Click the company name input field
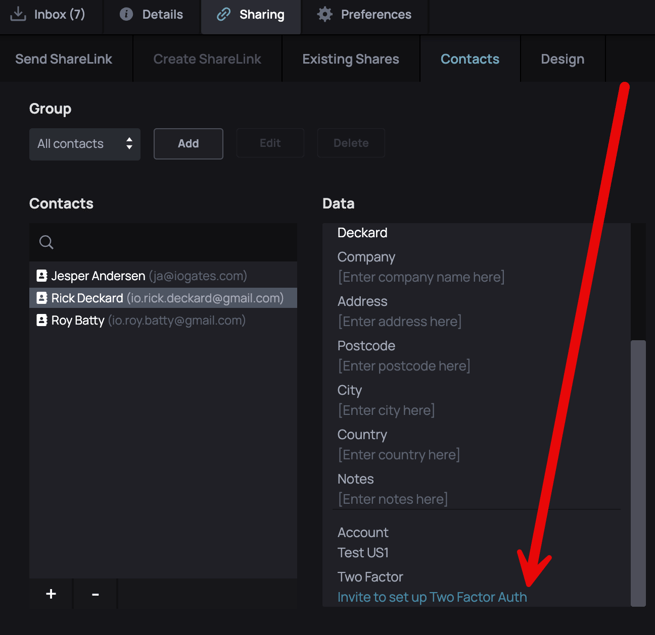Screen dimensions: 655x635 (421, 277)
